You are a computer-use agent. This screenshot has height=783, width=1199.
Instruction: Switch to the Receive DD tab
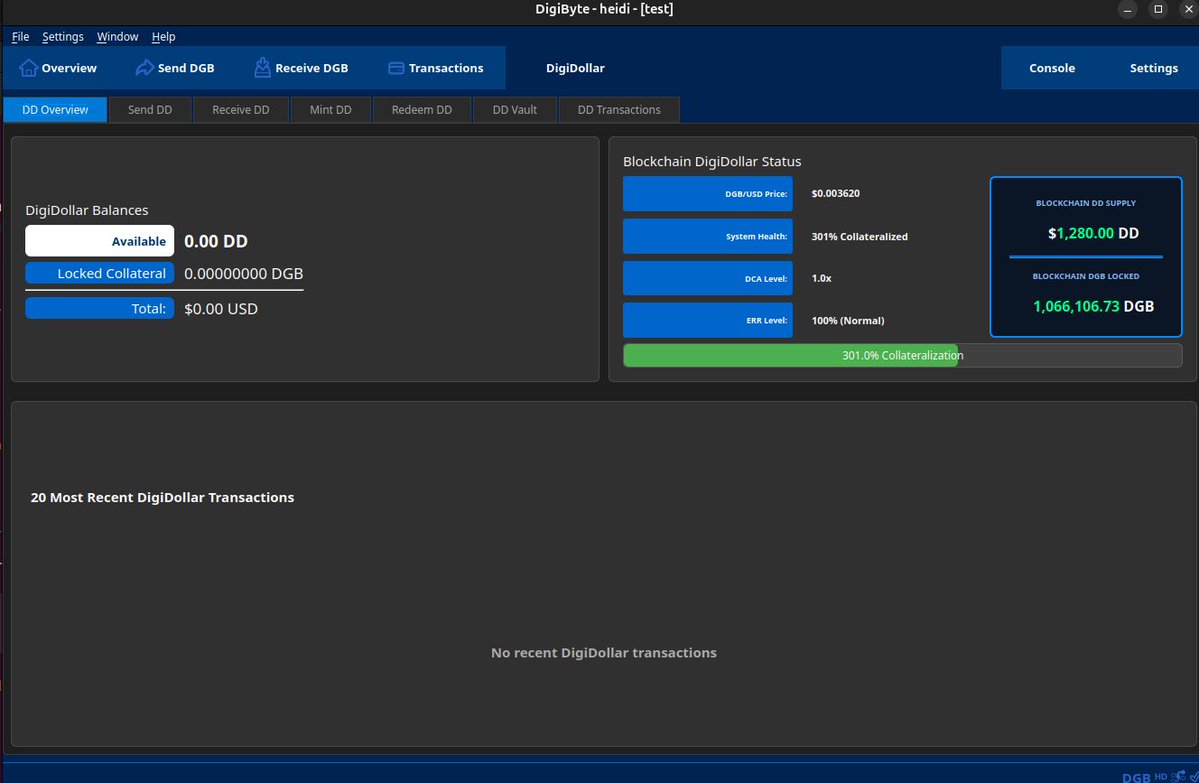point(241,109)
